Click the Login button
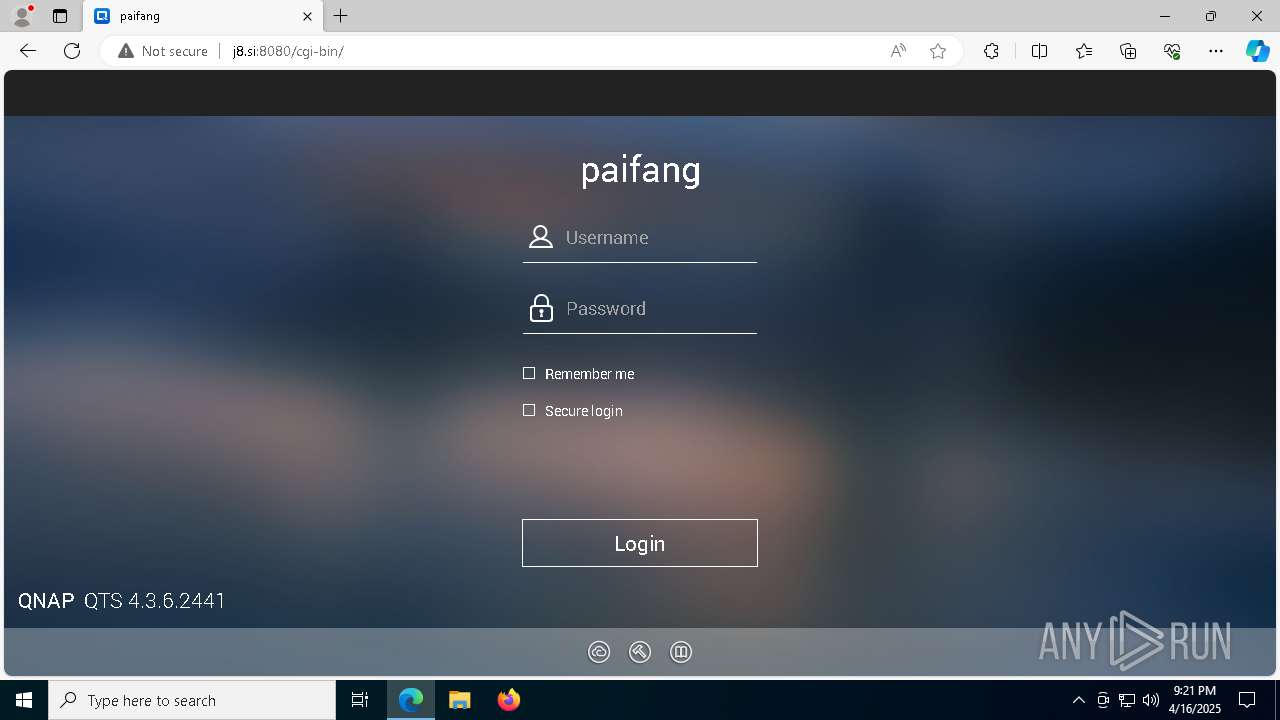The image size is (1280, 720). pos(640,543)
